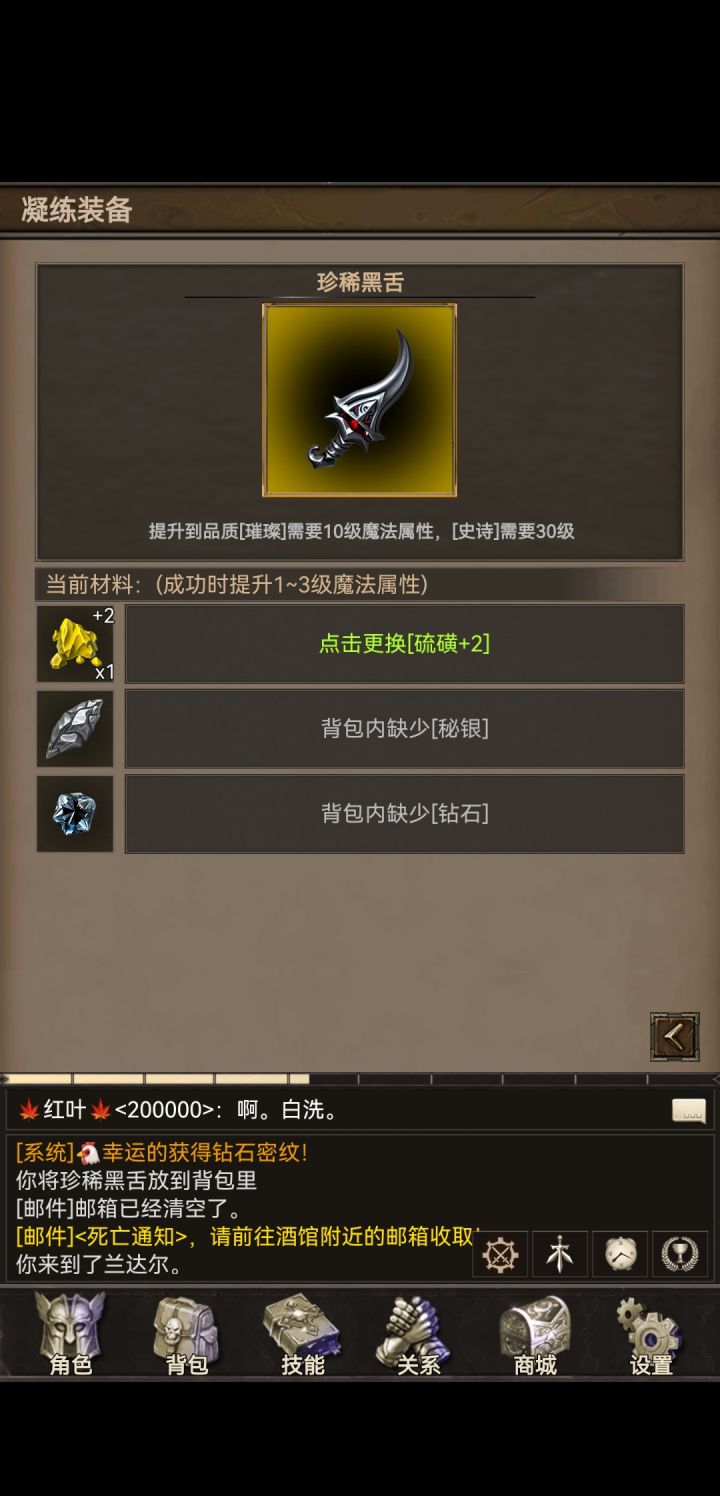Screen dimensions: 720x1496
Task: Open the compass wheel icon in chat
Action: click(x=500, y=1254)
